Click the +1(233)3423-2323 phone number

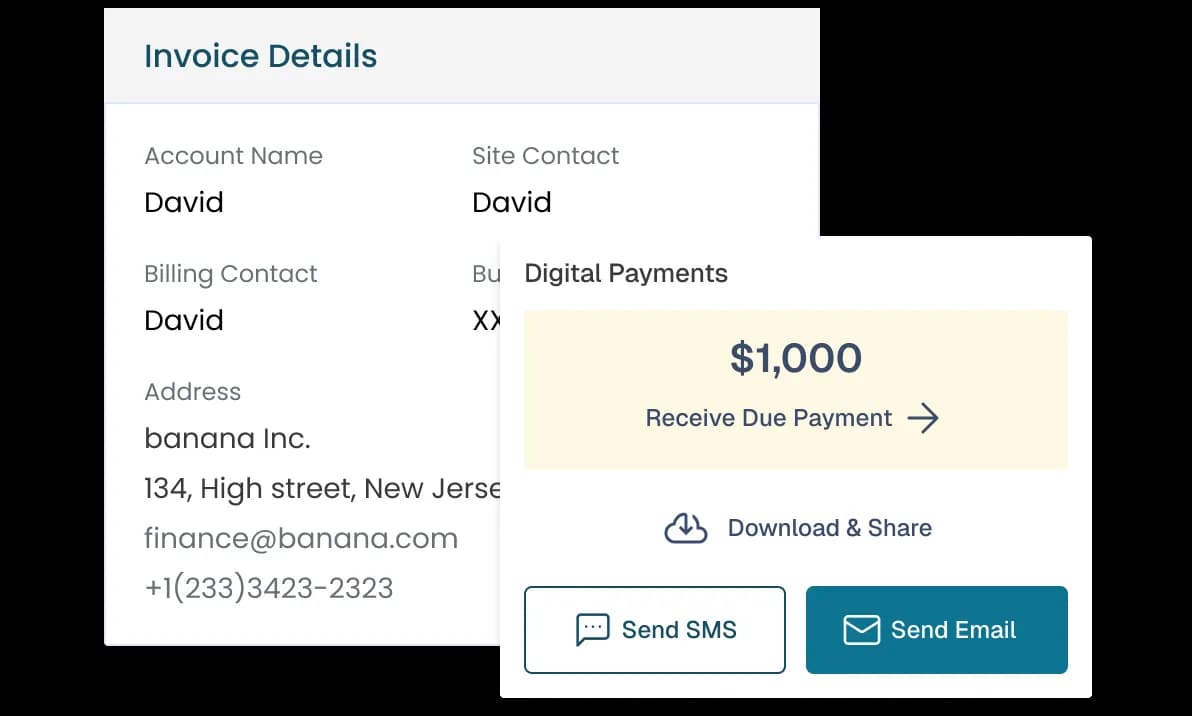point(268,588)
